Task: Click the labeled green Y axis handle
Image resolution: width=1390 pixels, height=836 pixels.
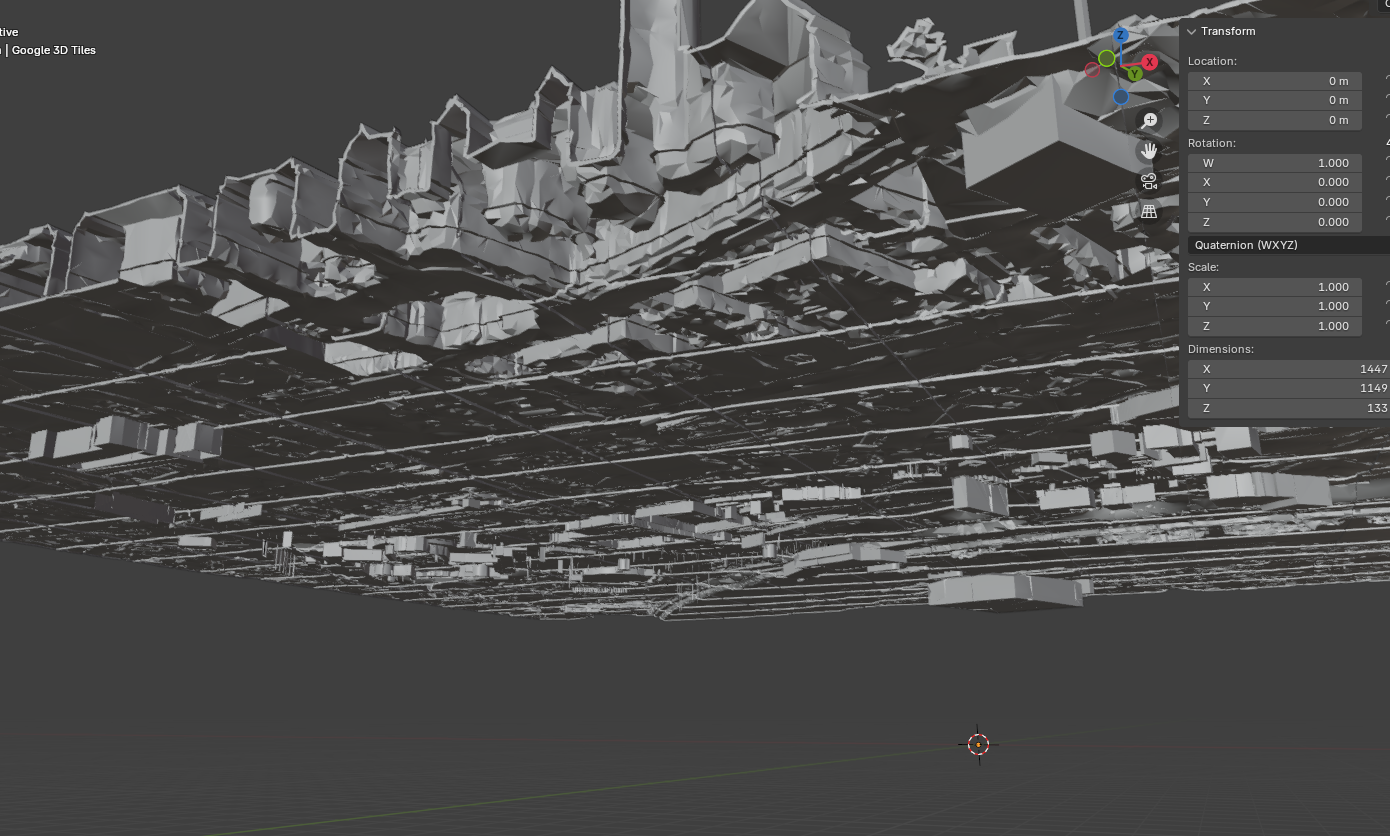Action: click(x=1135, y=74)
